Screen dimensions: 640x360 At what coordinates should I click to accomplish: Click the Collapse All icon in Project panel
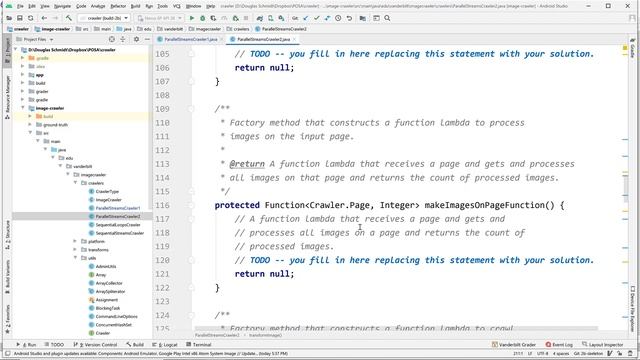point(123,39)
